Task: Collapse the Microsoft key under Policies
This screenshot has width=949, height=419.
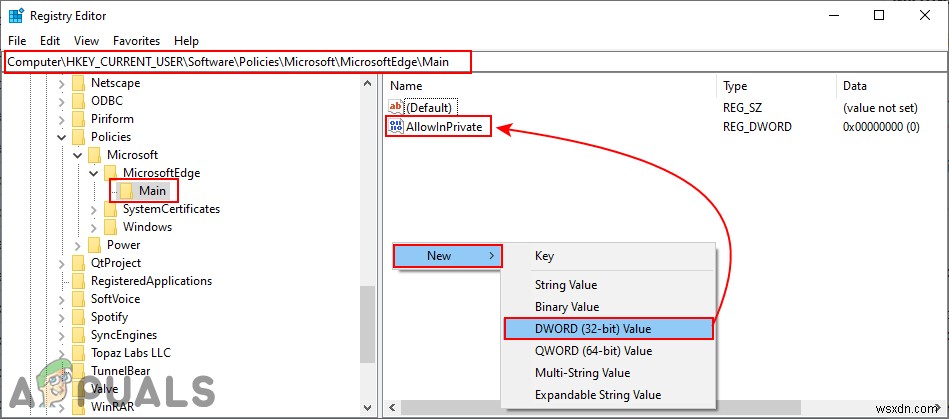Action: pyautogui.click(x=77, y=156)
